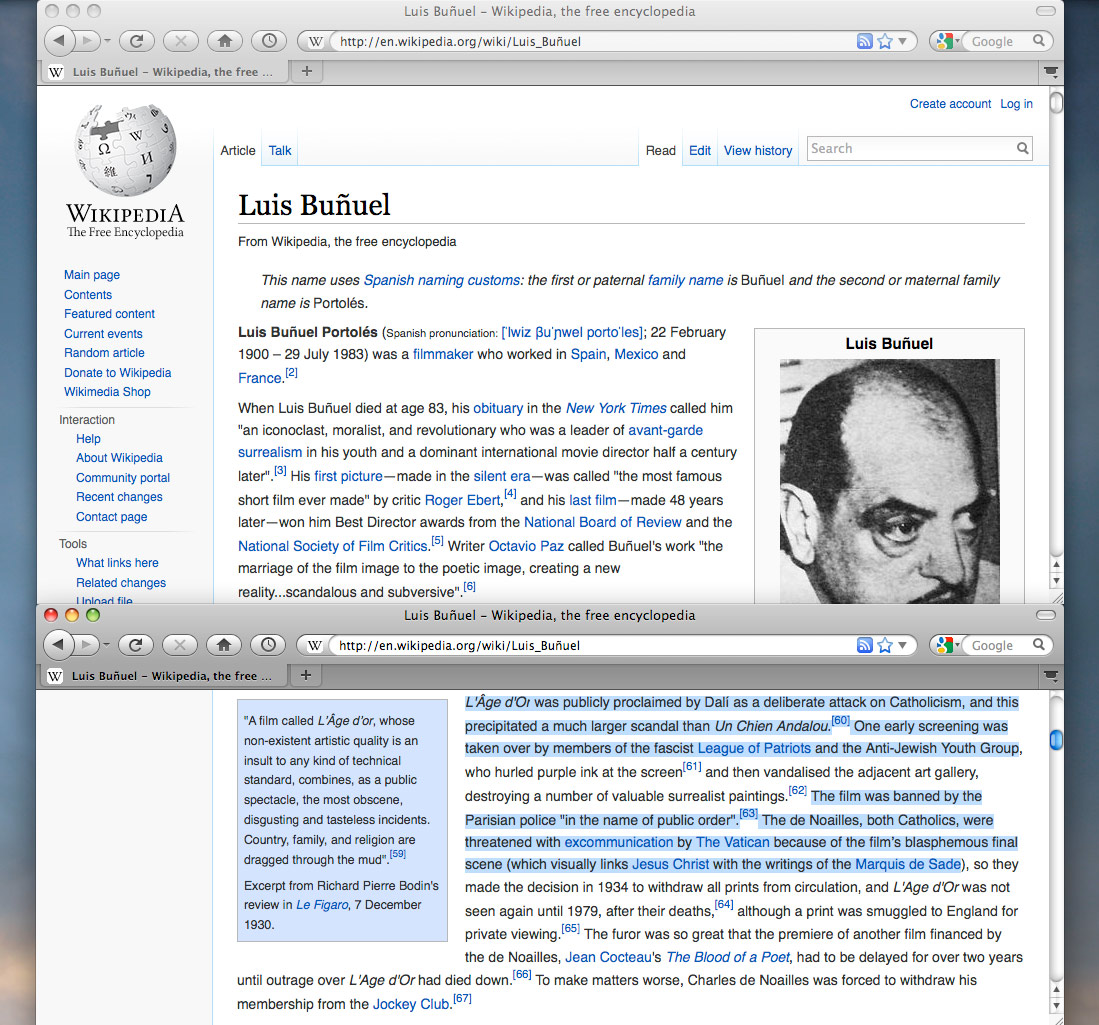The height and width of the screenshot is (1025, 1099).
Task: Click toolbar toggle pill in bottom window titlebar
Action: tap(1045, 615)
